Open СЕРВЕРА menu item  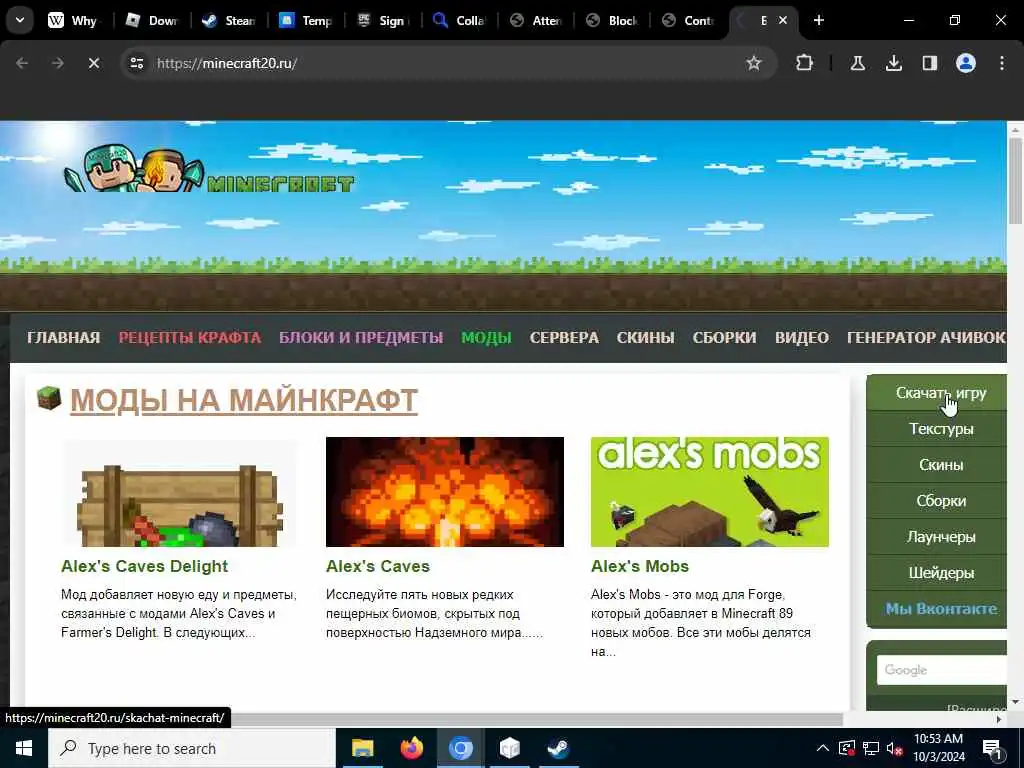[564, 338]
